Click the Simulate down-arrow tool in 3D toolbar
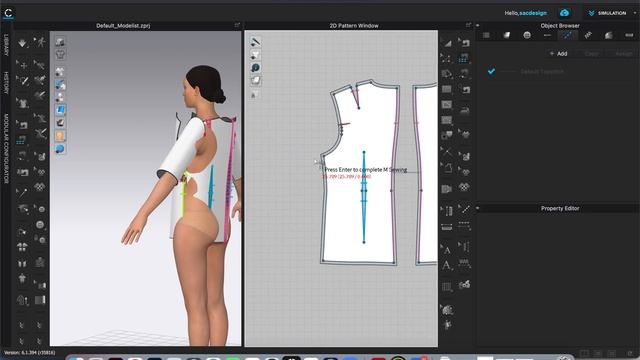640x360 pixels. pos(22,42)
